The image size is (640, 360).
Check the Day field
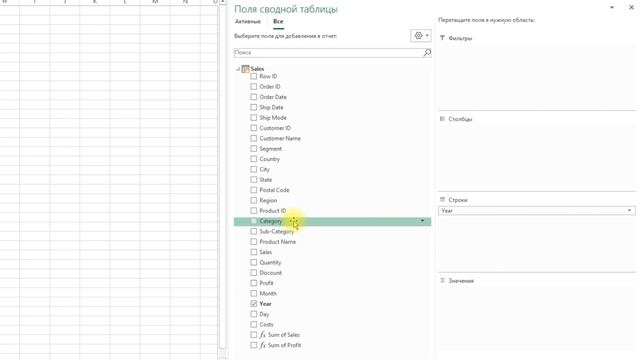click(253, 314)
